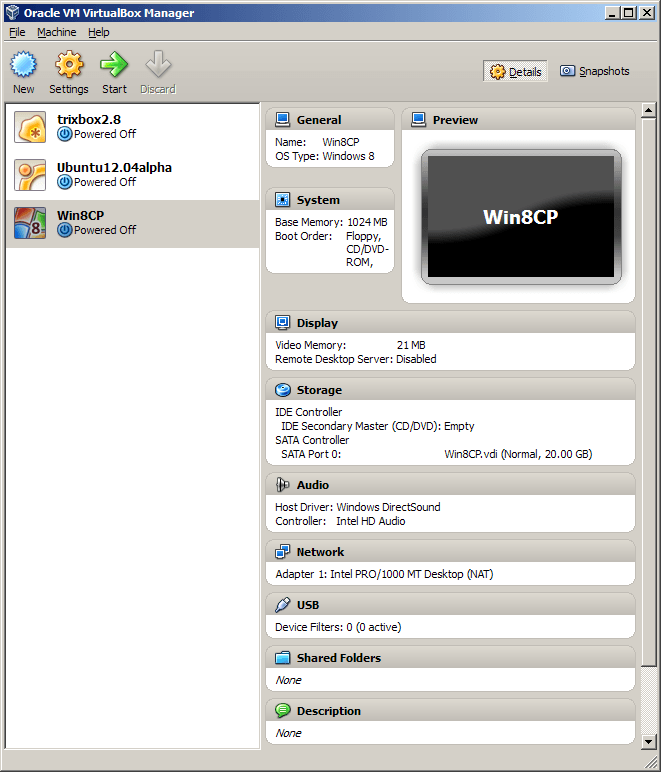Open System settings via its header

click(318, 200)
